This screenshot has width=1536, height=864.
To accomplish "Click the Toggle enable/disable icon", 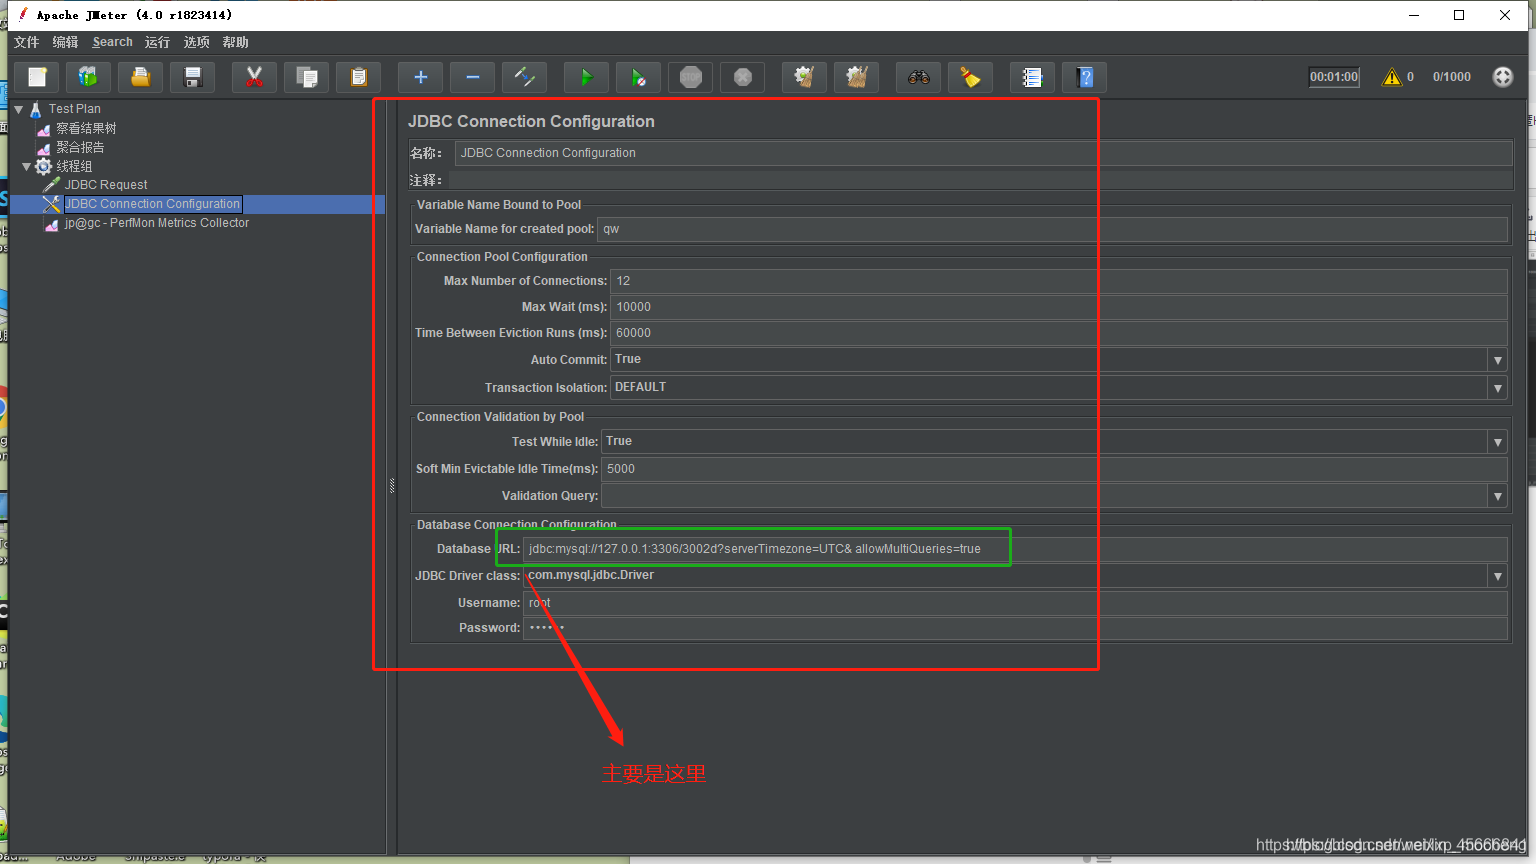I will [525, 77].
